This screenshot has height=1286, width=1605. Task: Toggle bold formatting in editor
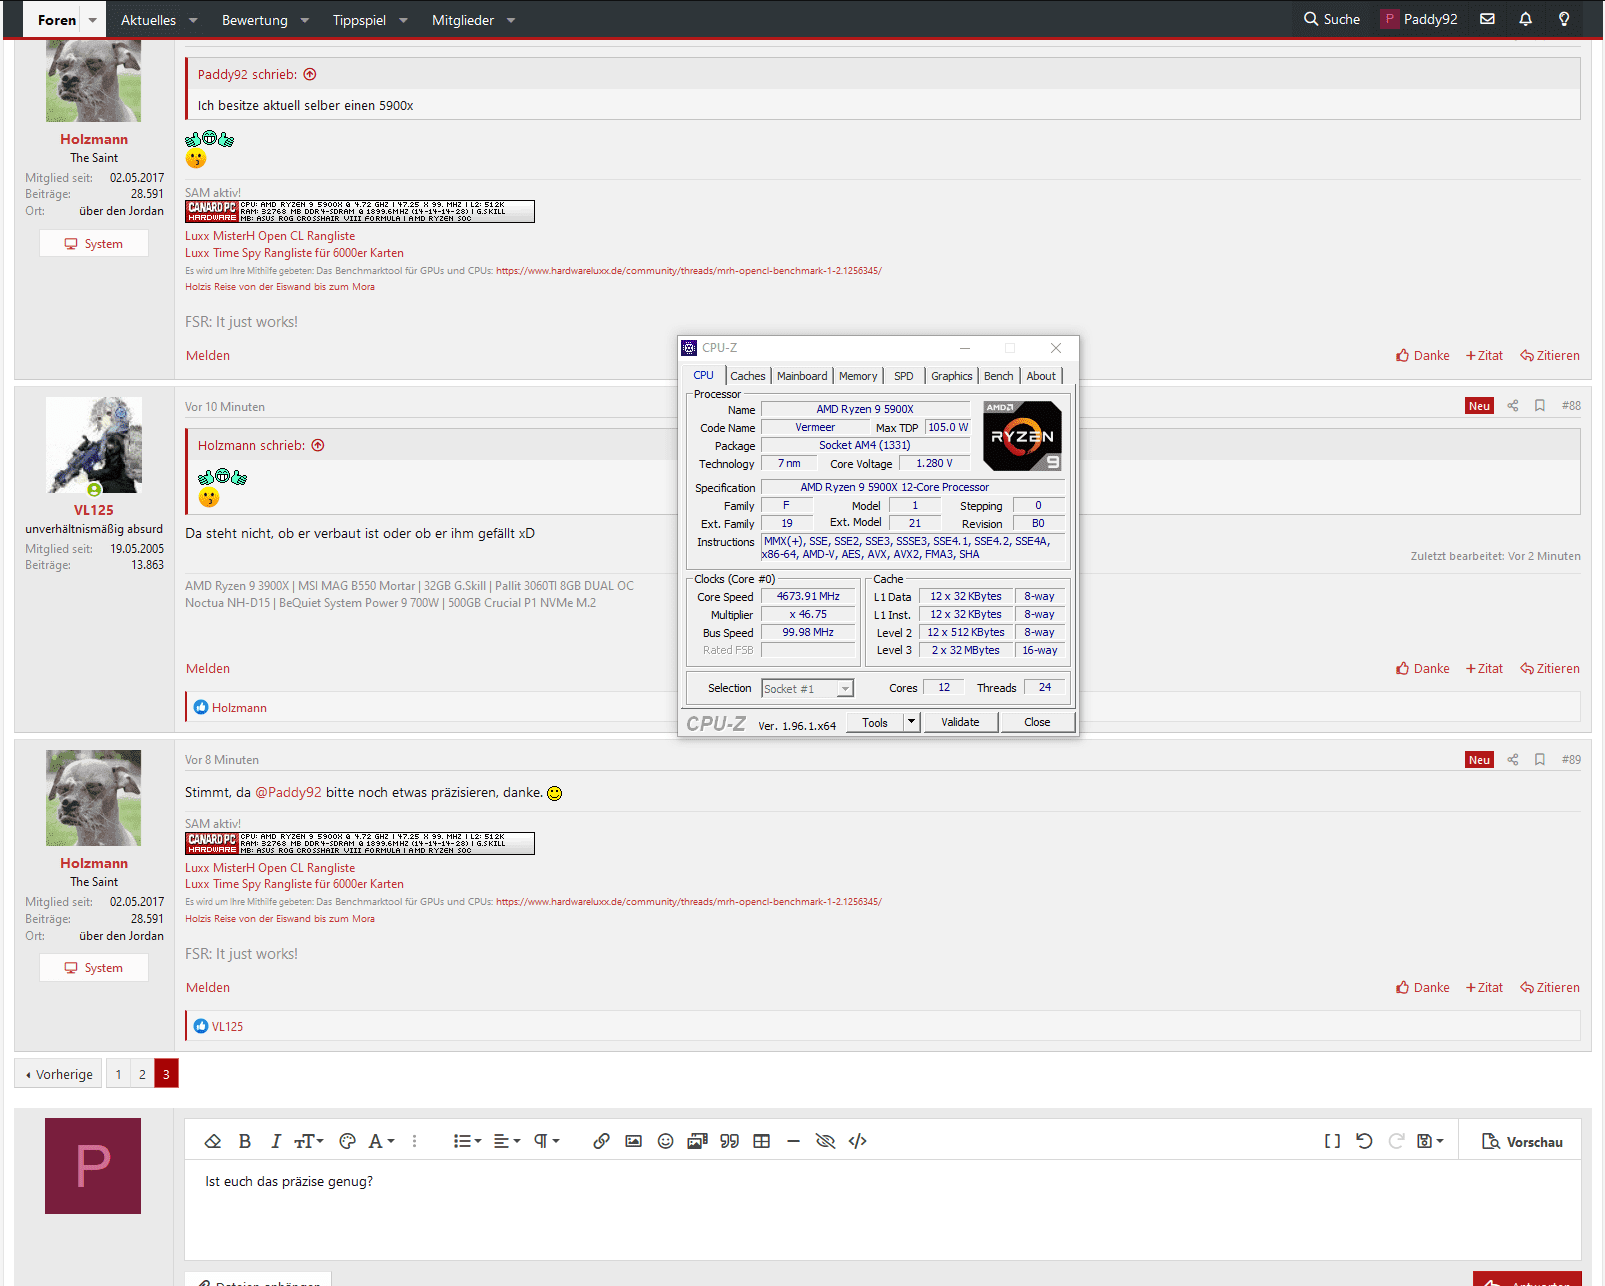click(245, 1141)
